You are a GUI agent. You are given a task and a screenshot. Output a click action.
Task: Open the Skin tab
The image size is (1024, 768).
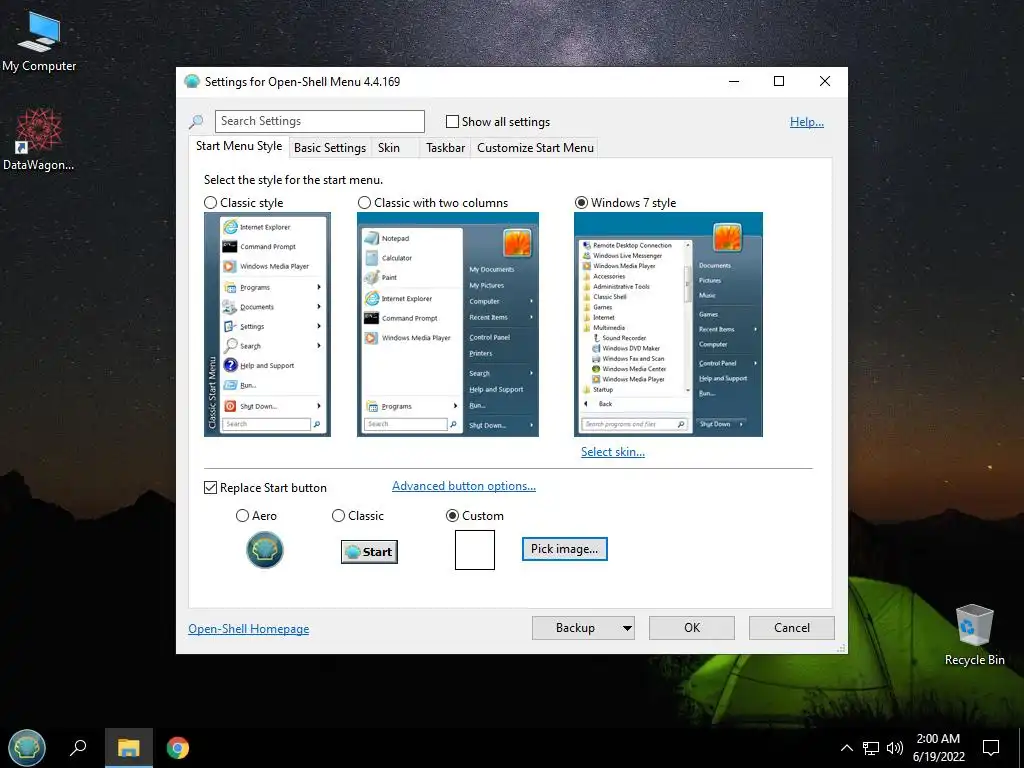(389, 148)
